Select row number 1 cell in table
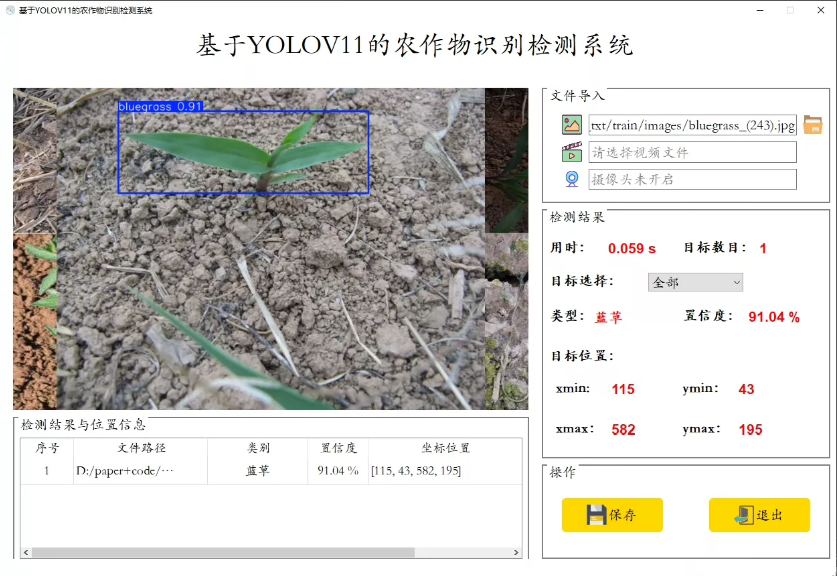The height and width of the screenshot is (576, 837). coord(47,471)
